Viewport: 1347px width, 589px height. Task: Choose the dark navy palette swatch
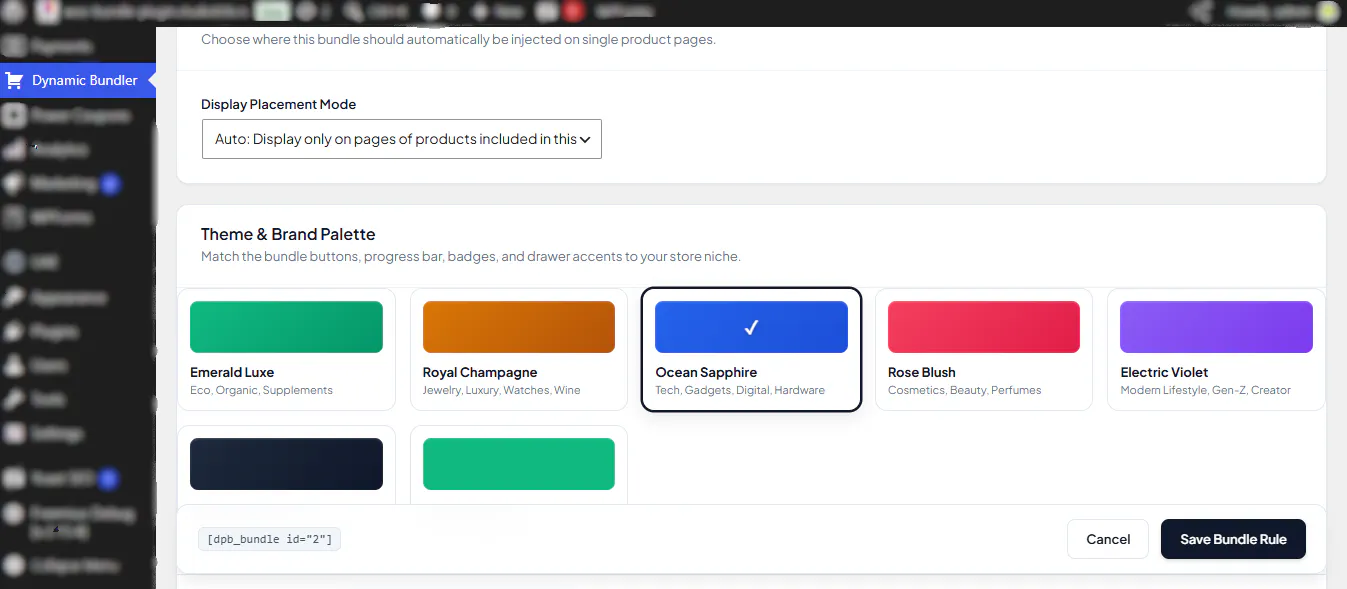tap(286, 464)
